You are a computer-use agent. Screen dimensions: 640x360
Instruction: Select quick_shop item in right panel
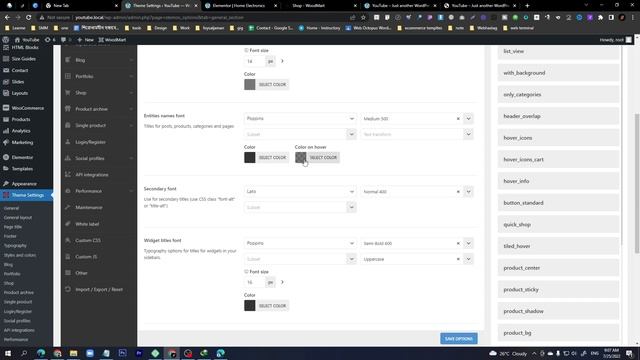tap(558, 224)
